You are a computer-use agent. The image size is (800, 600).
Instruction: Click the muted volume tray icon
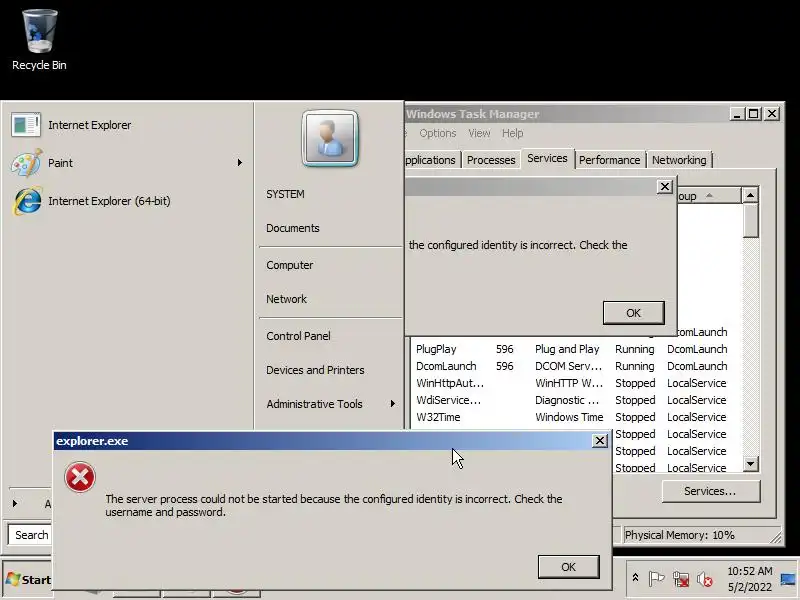coord(705,579)
